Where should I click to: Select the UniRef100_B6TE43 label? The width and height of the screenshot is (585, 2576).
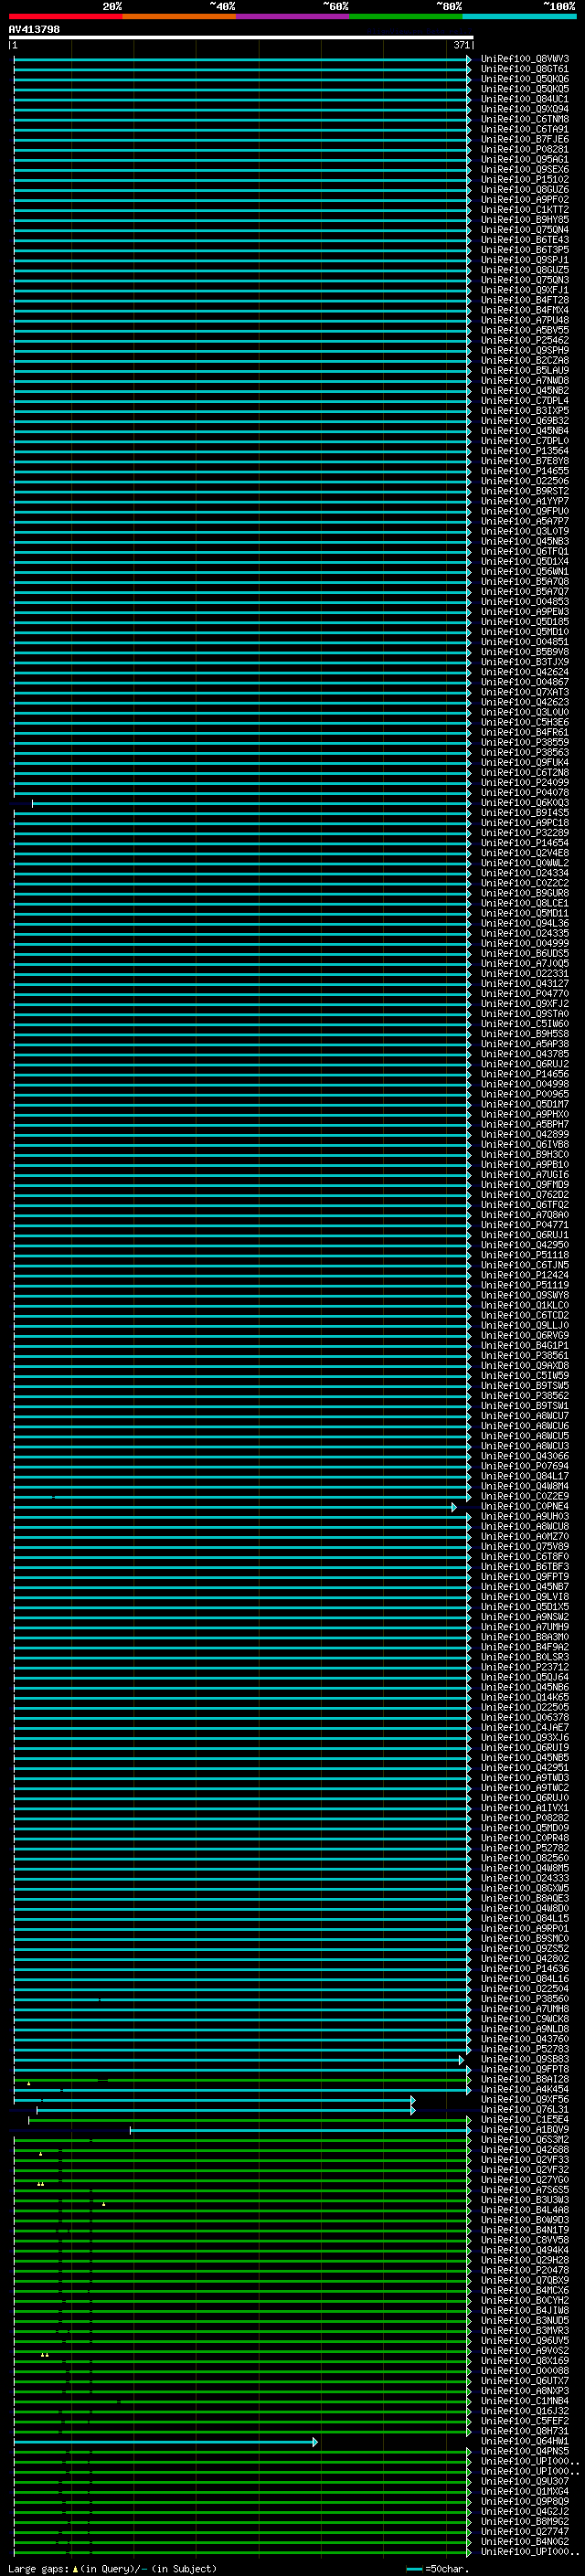coord(525,239)
